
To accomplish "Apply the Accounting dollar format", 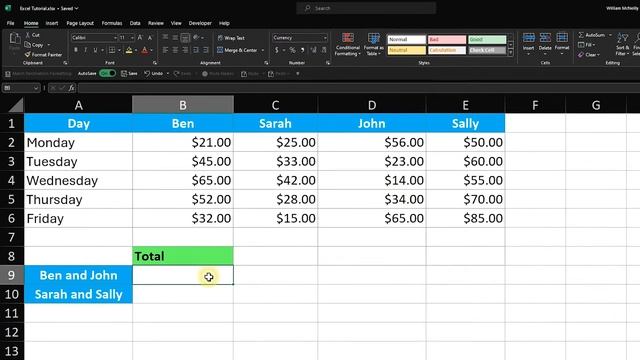I will pyautogui.click(x=277, y=50).
